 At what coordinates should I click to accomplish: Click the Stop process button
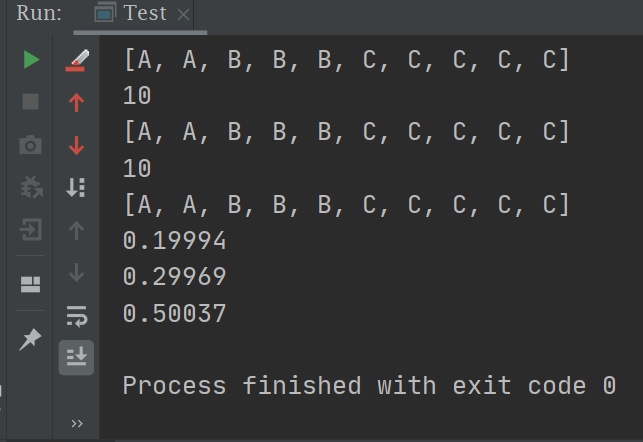[x=31, y=102]
